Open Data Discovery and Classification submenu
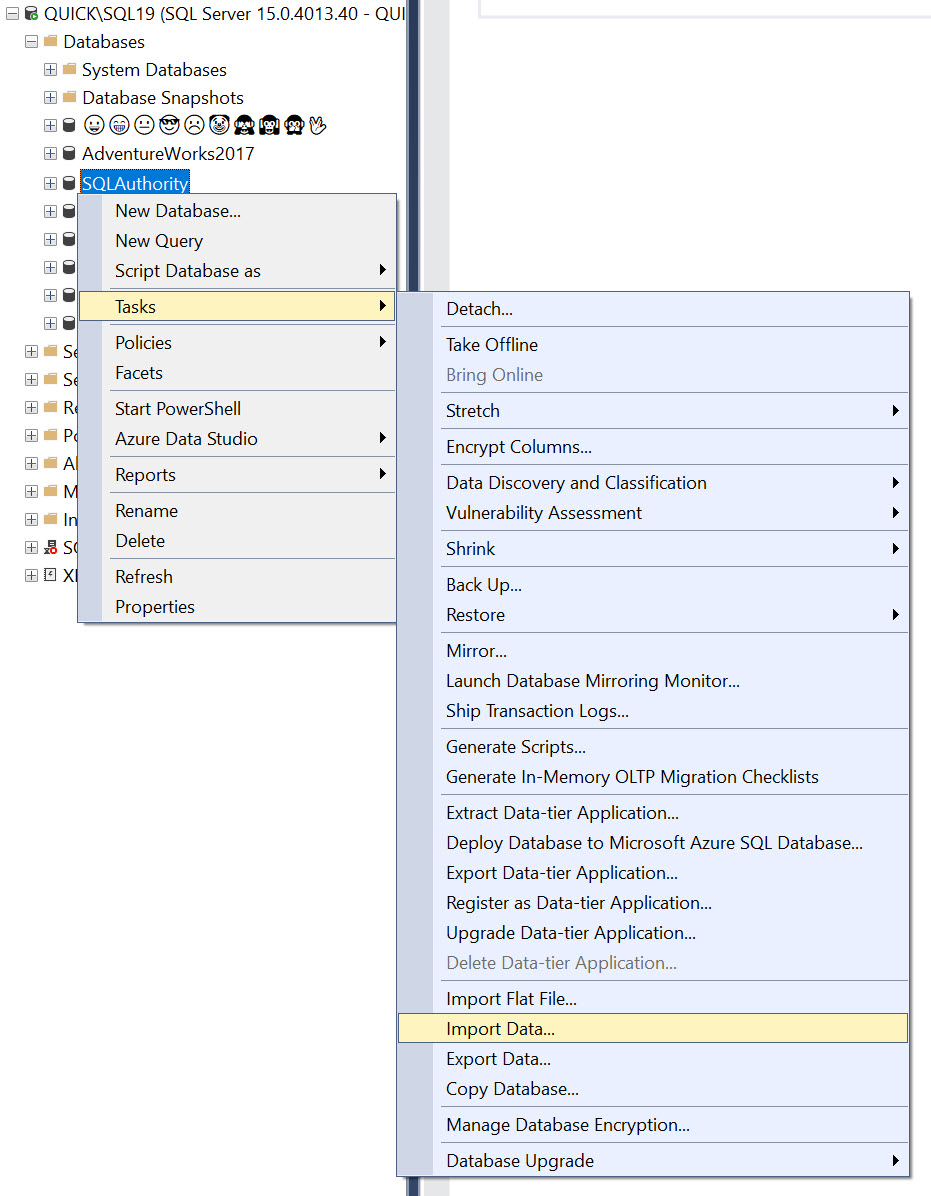 [653, 483]
